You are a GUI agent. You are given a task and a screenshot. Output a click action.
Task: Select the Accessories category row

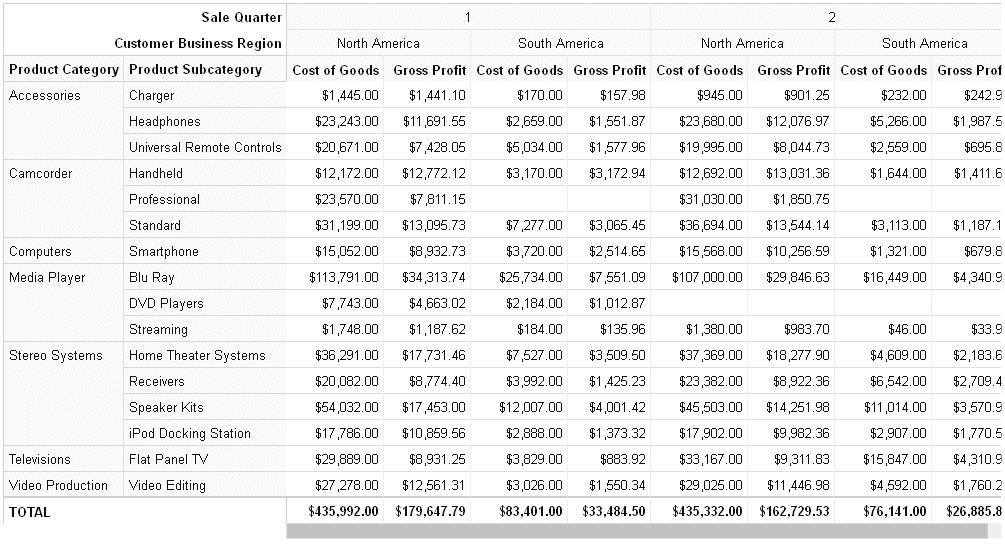[x=63, y=121]
